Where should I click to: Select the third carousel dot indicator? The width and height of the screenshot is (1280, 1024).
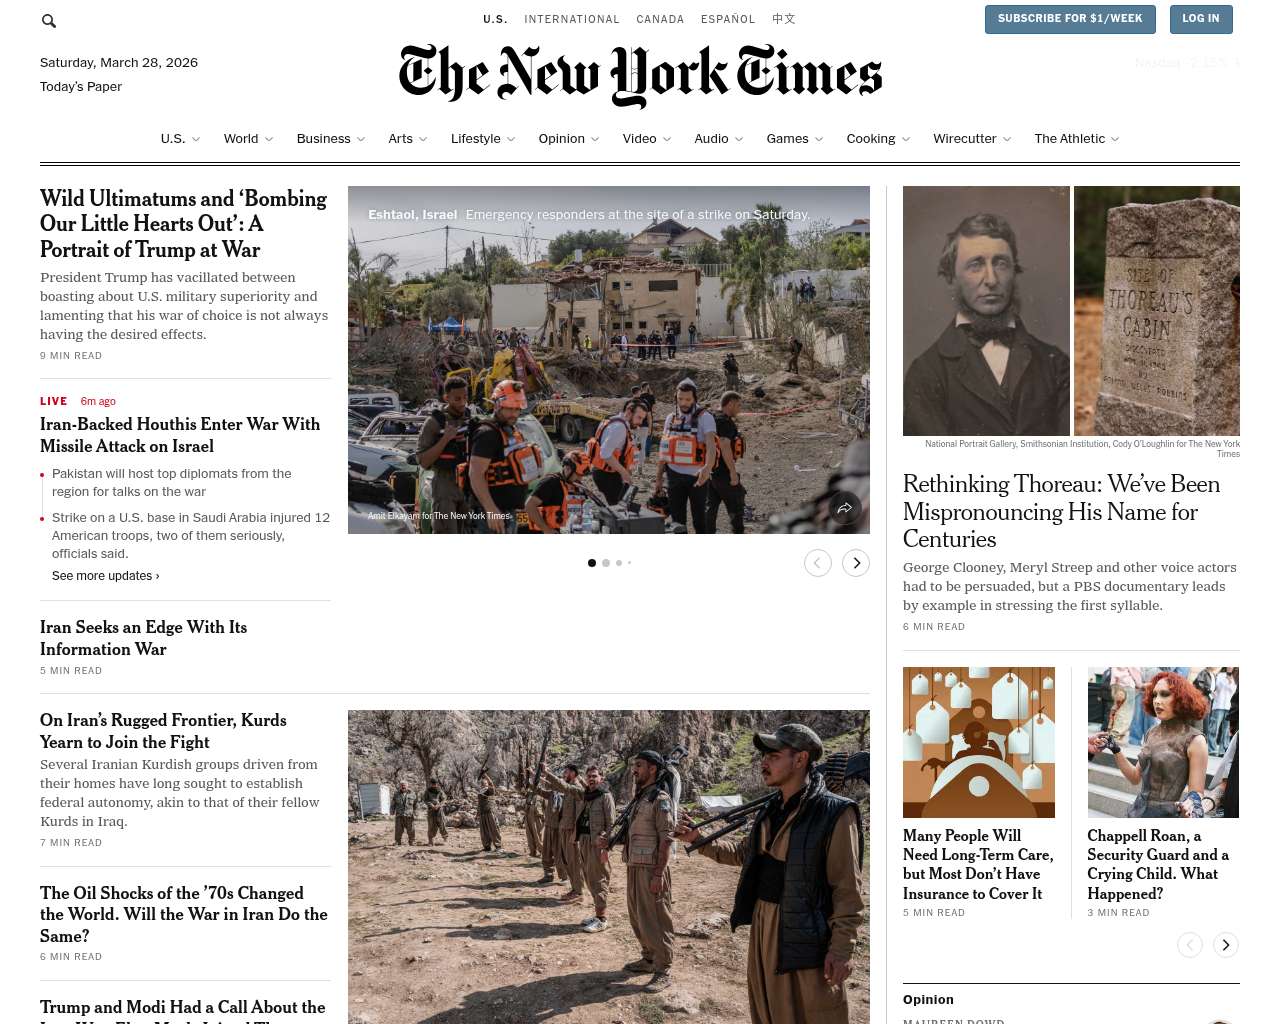point(619,563)
